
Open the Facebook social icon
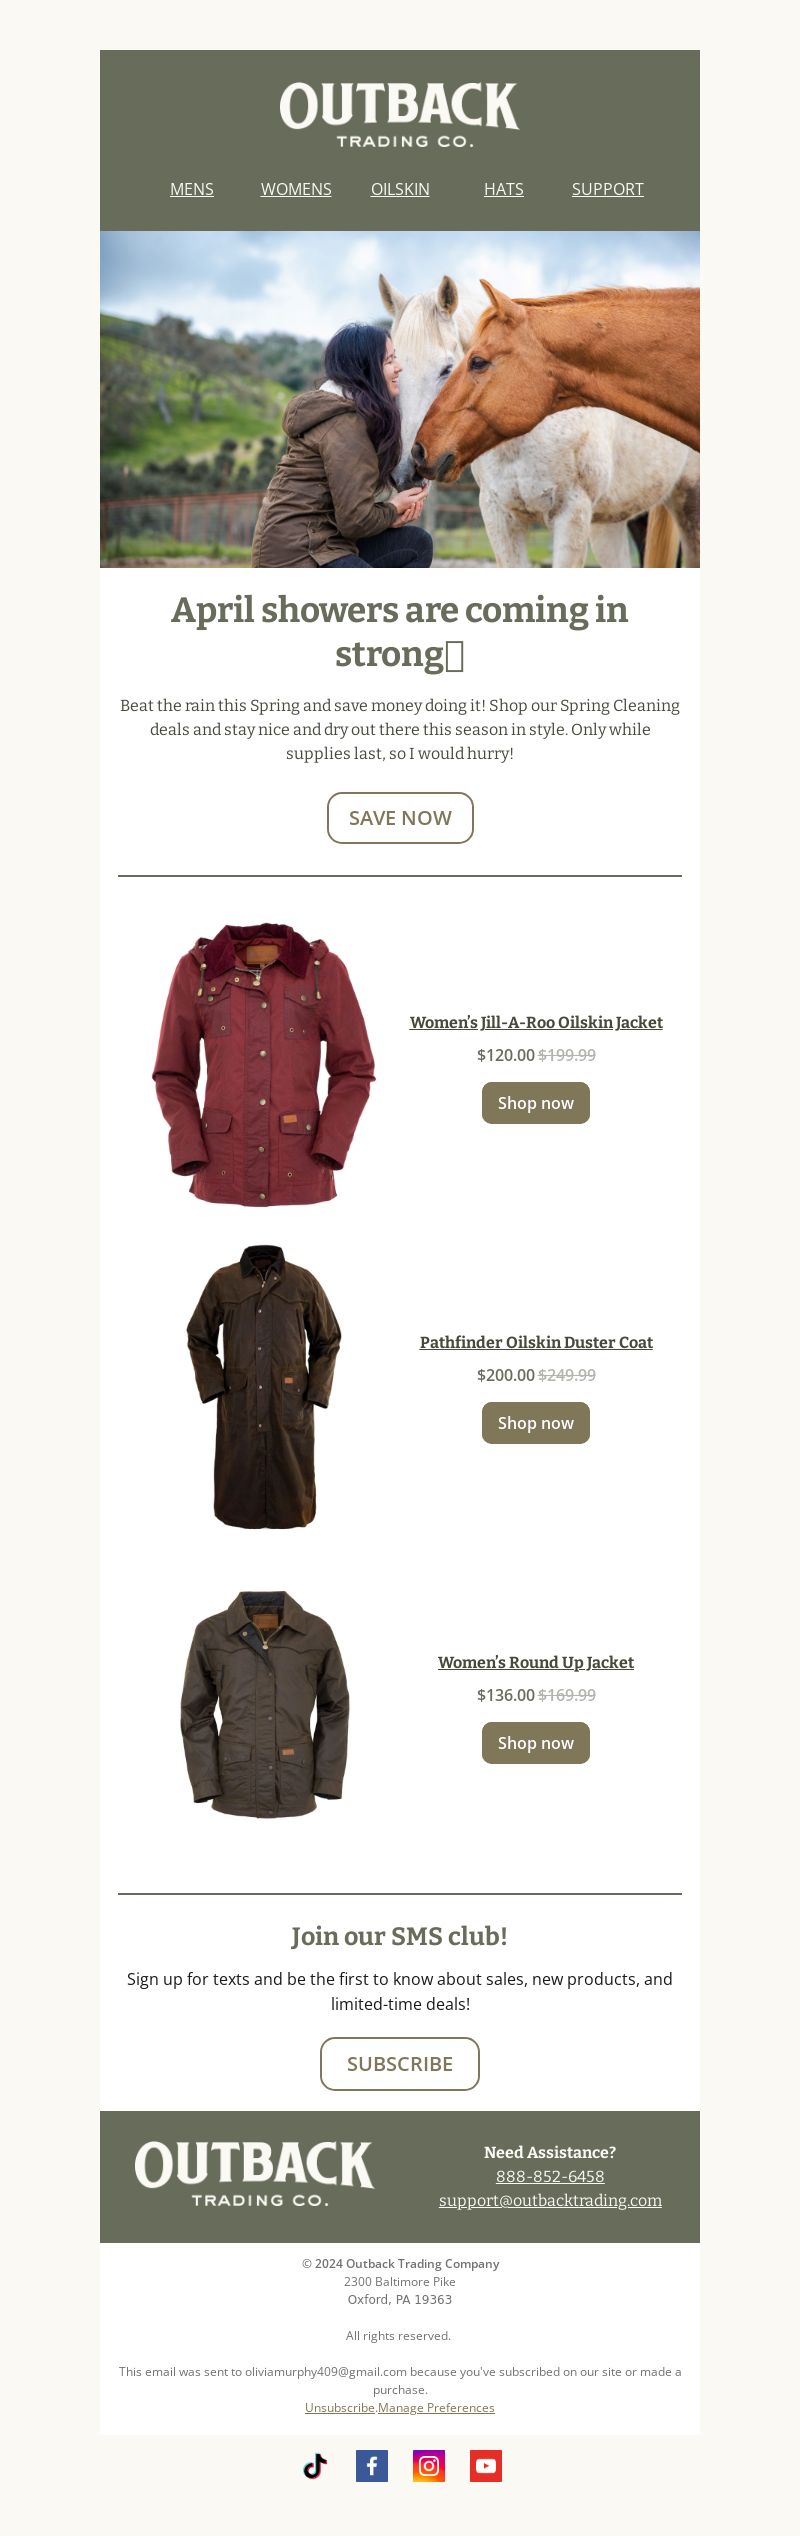tap(372, 2466)
